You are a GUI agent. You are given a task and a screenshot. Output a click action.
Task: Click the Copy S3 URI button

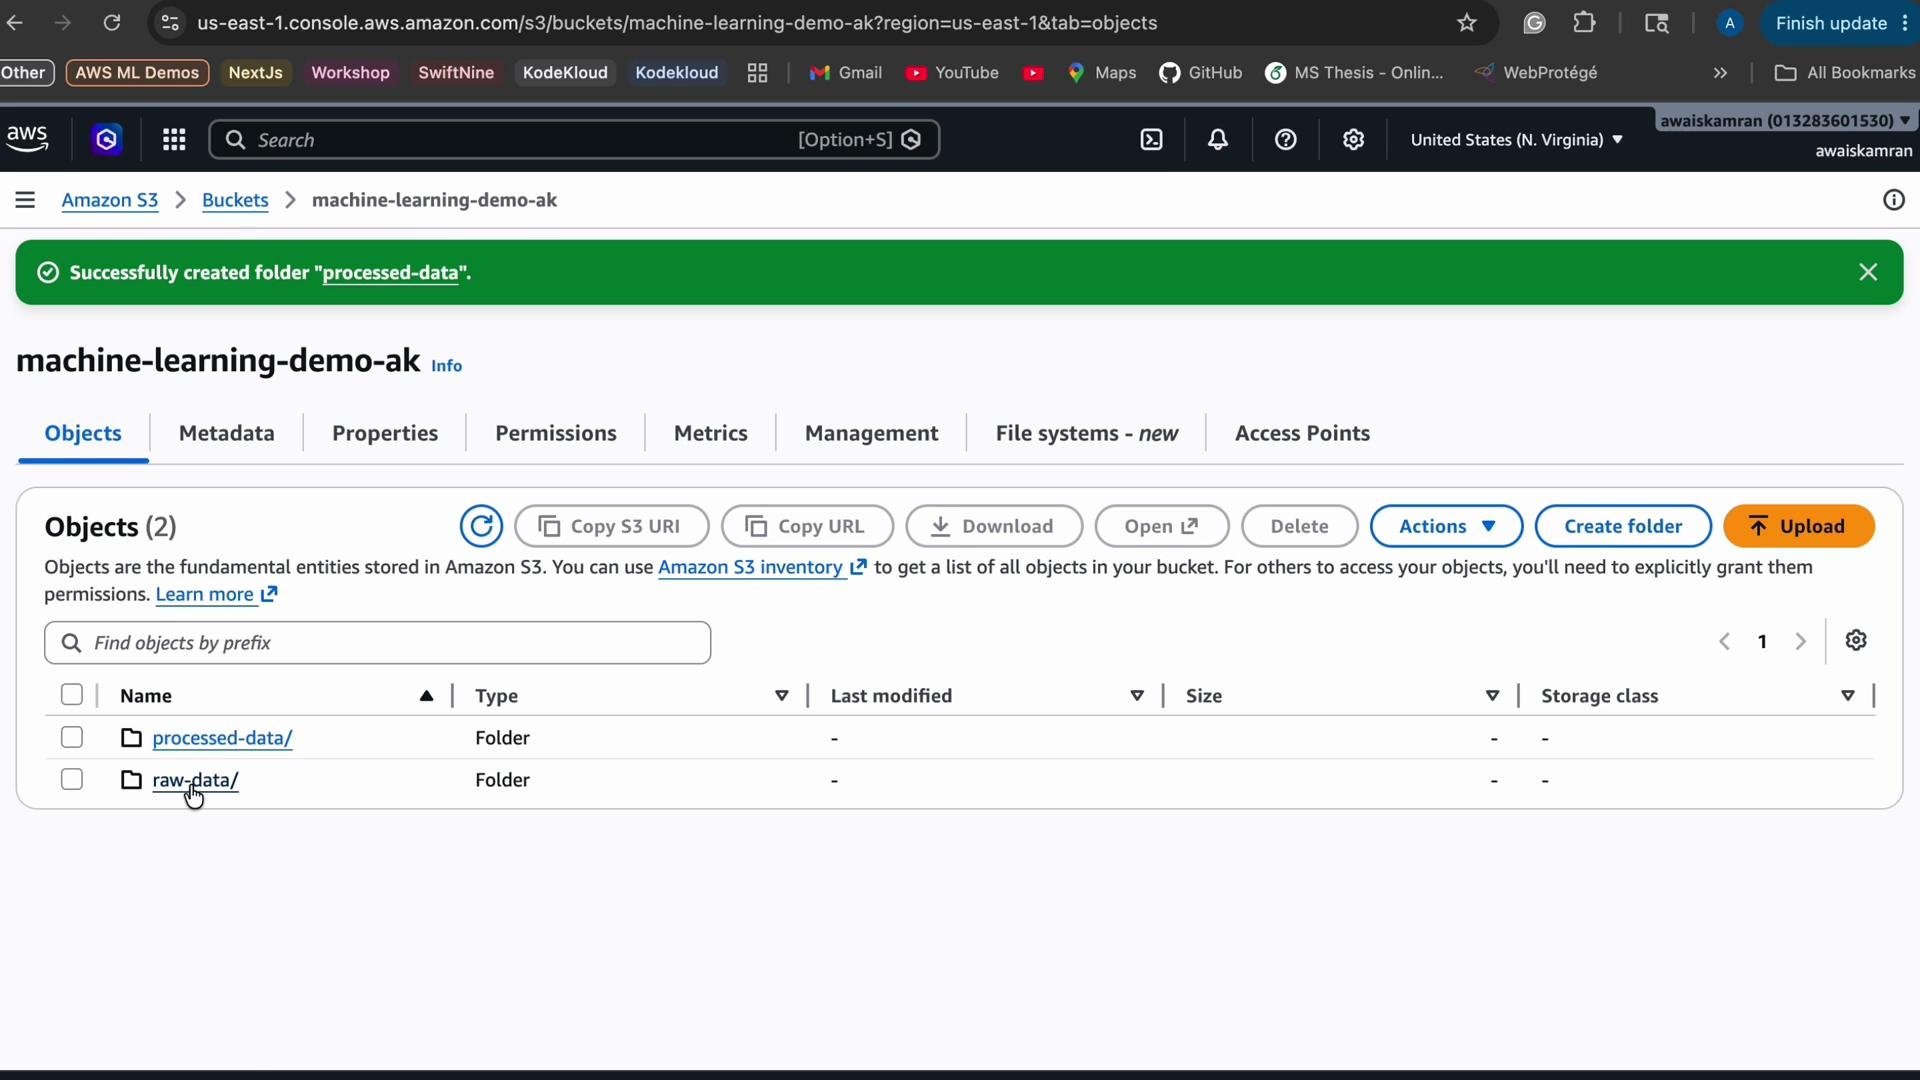click(612, 526)
